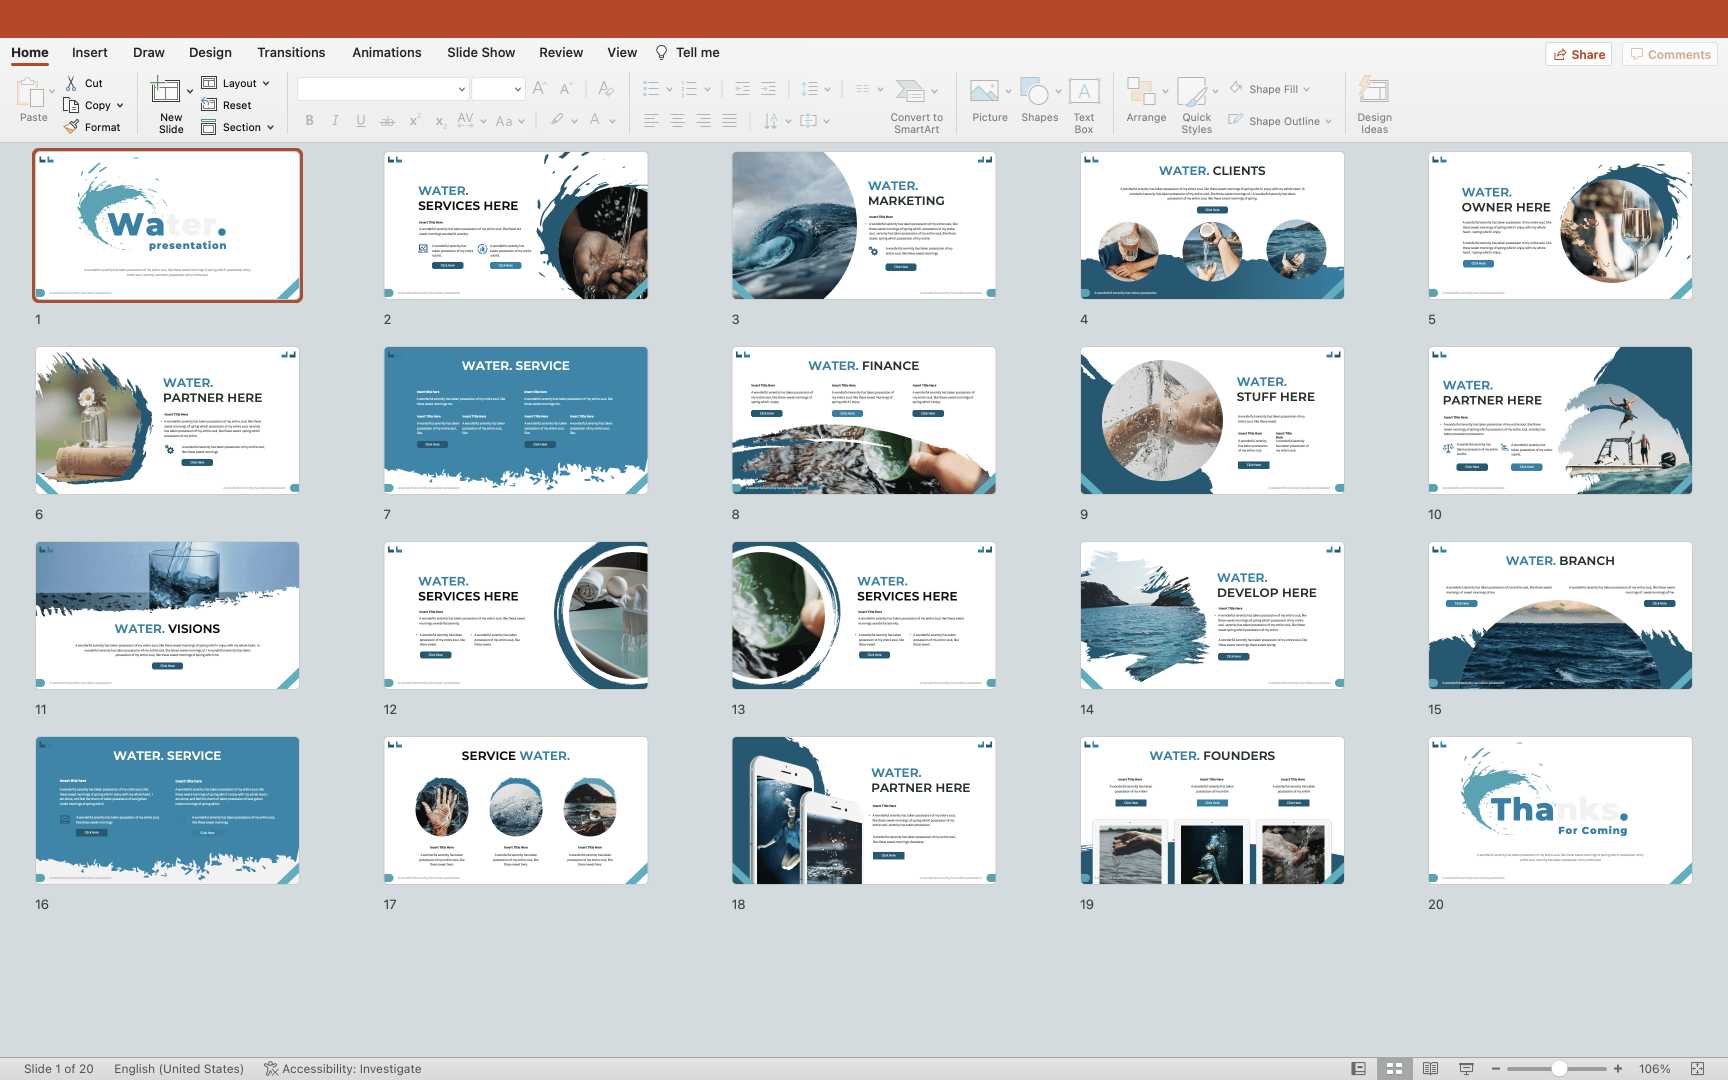The image size is (1728, 1080).
Task: Expand the Layout dropdown
Action: click(x=237, y=83)
